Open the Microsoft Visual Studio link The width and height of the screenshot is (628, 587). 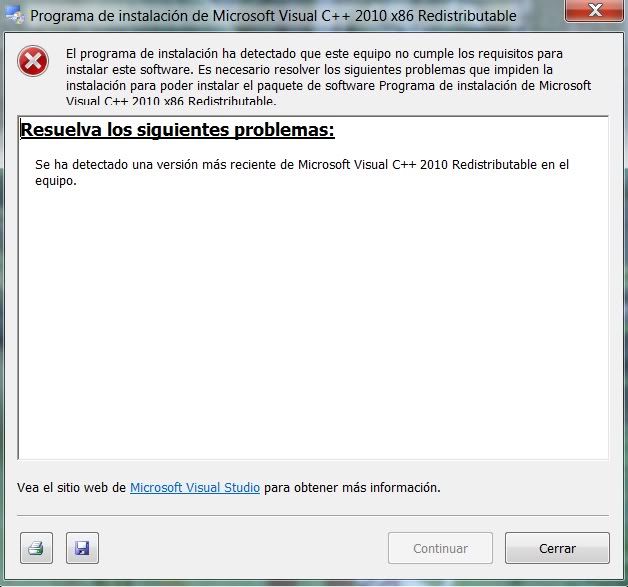(x=195, y=487)
